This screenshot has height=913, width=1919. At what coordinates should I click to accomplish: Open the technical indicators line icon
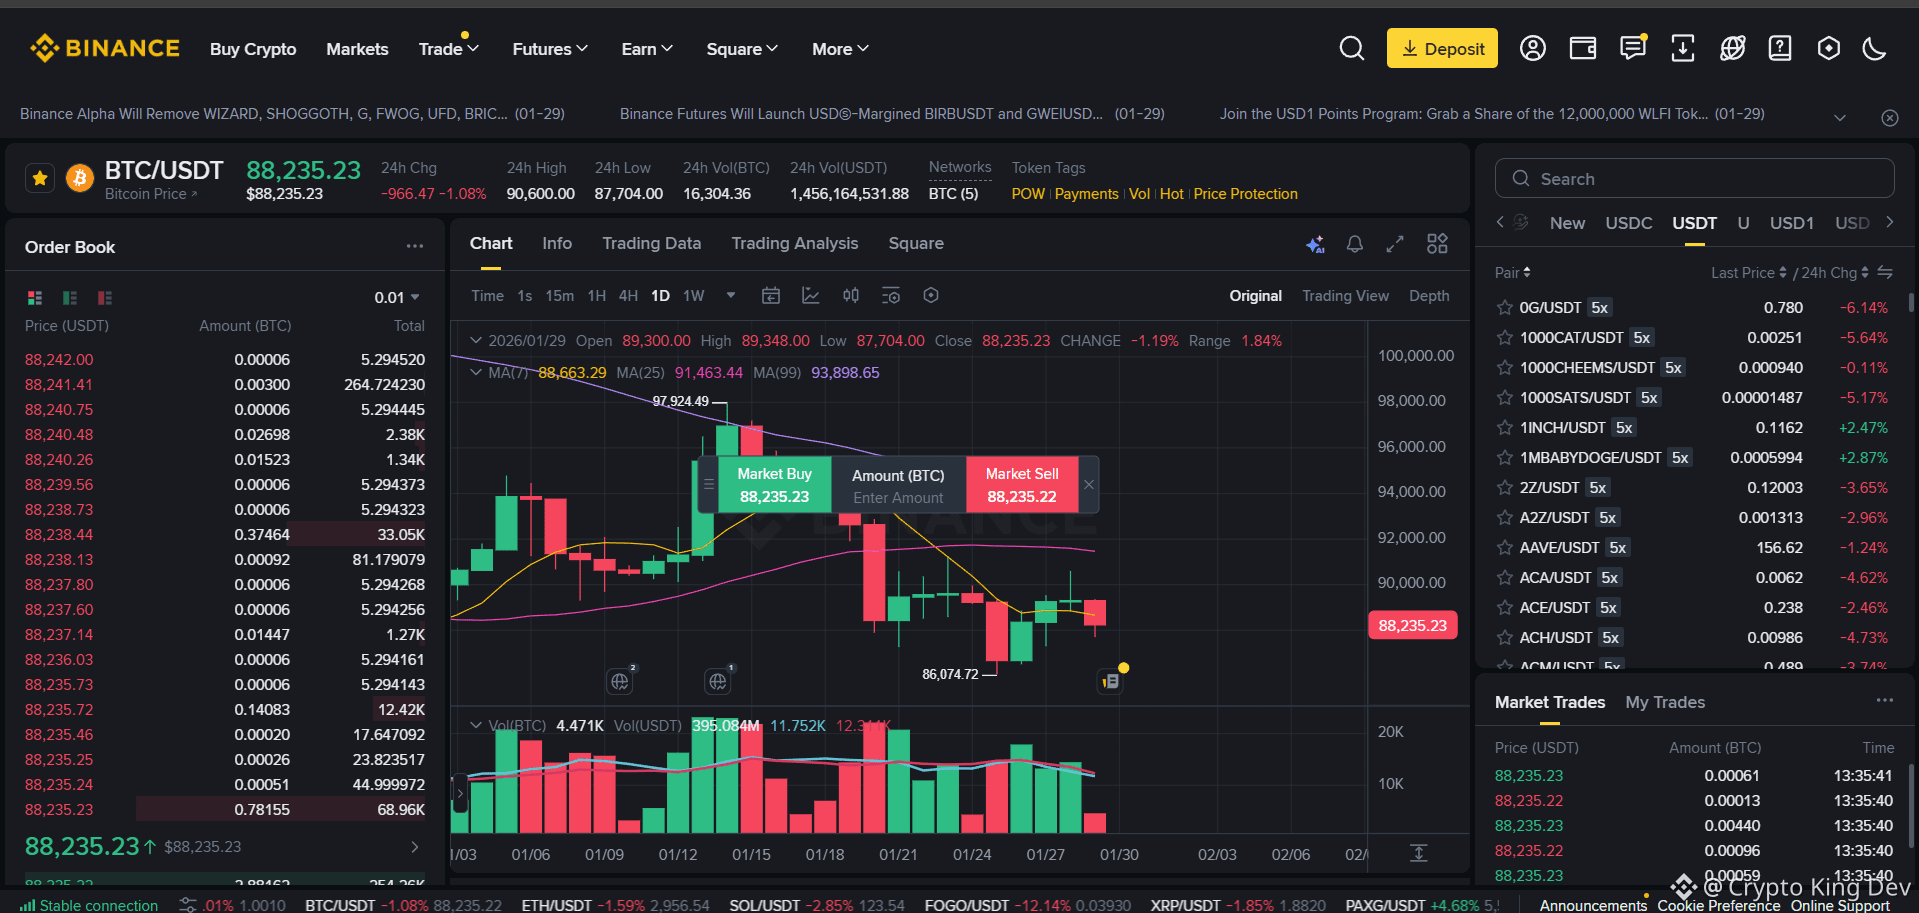pyautogui.click(x=811, y=296)
